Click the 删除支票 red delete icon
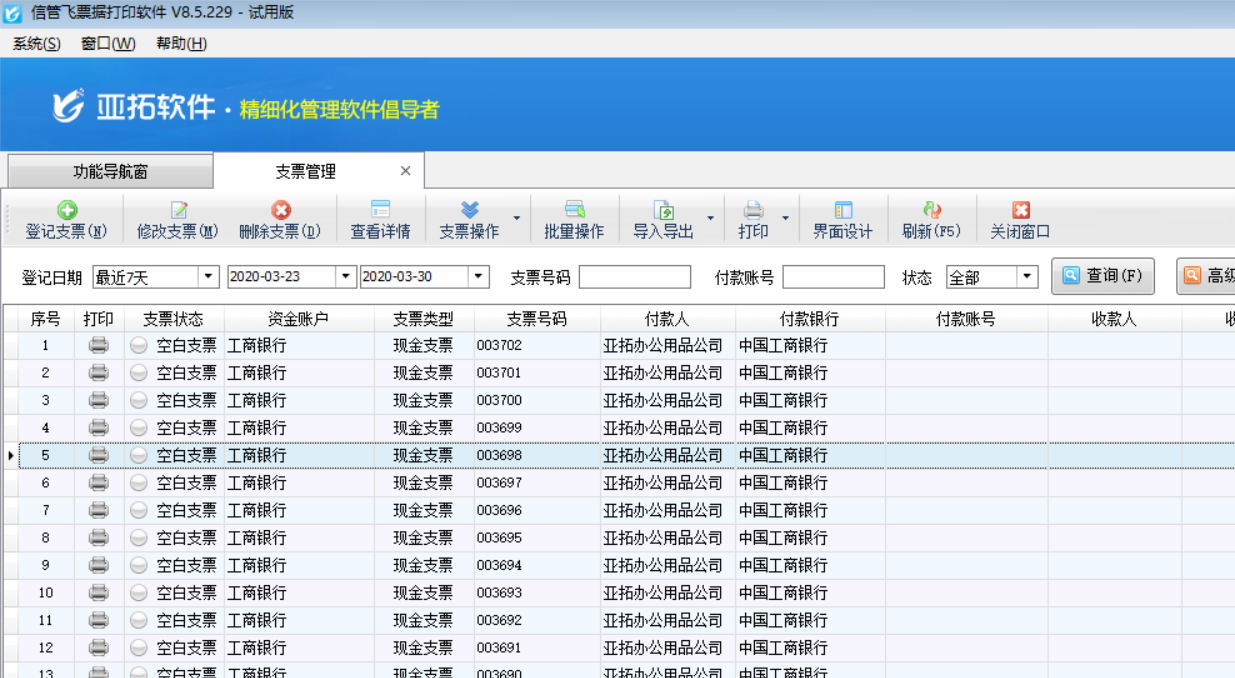This screenshot has width=1235, height=678. coord(281,210)
